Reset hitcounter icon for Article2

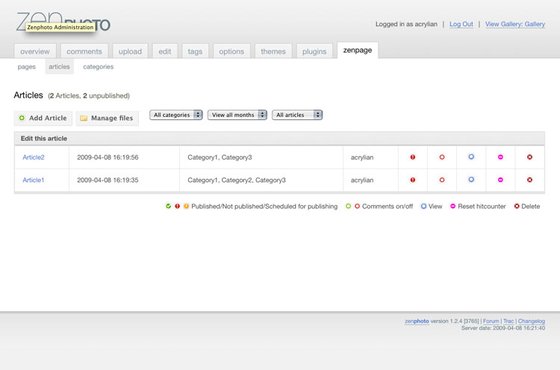(500, 157)
